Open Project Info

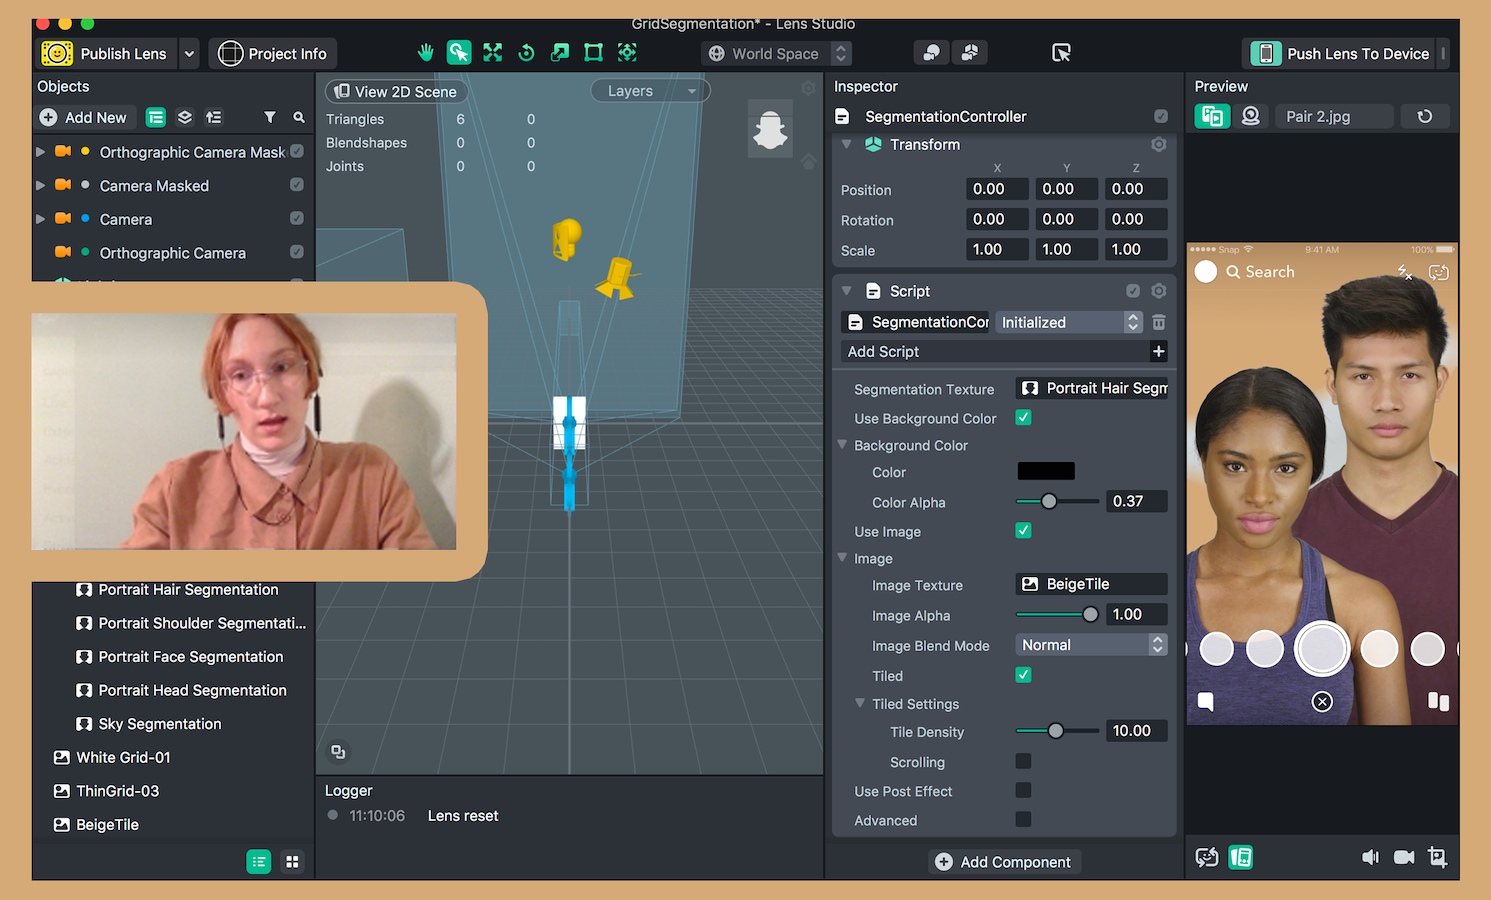[272, 54]
